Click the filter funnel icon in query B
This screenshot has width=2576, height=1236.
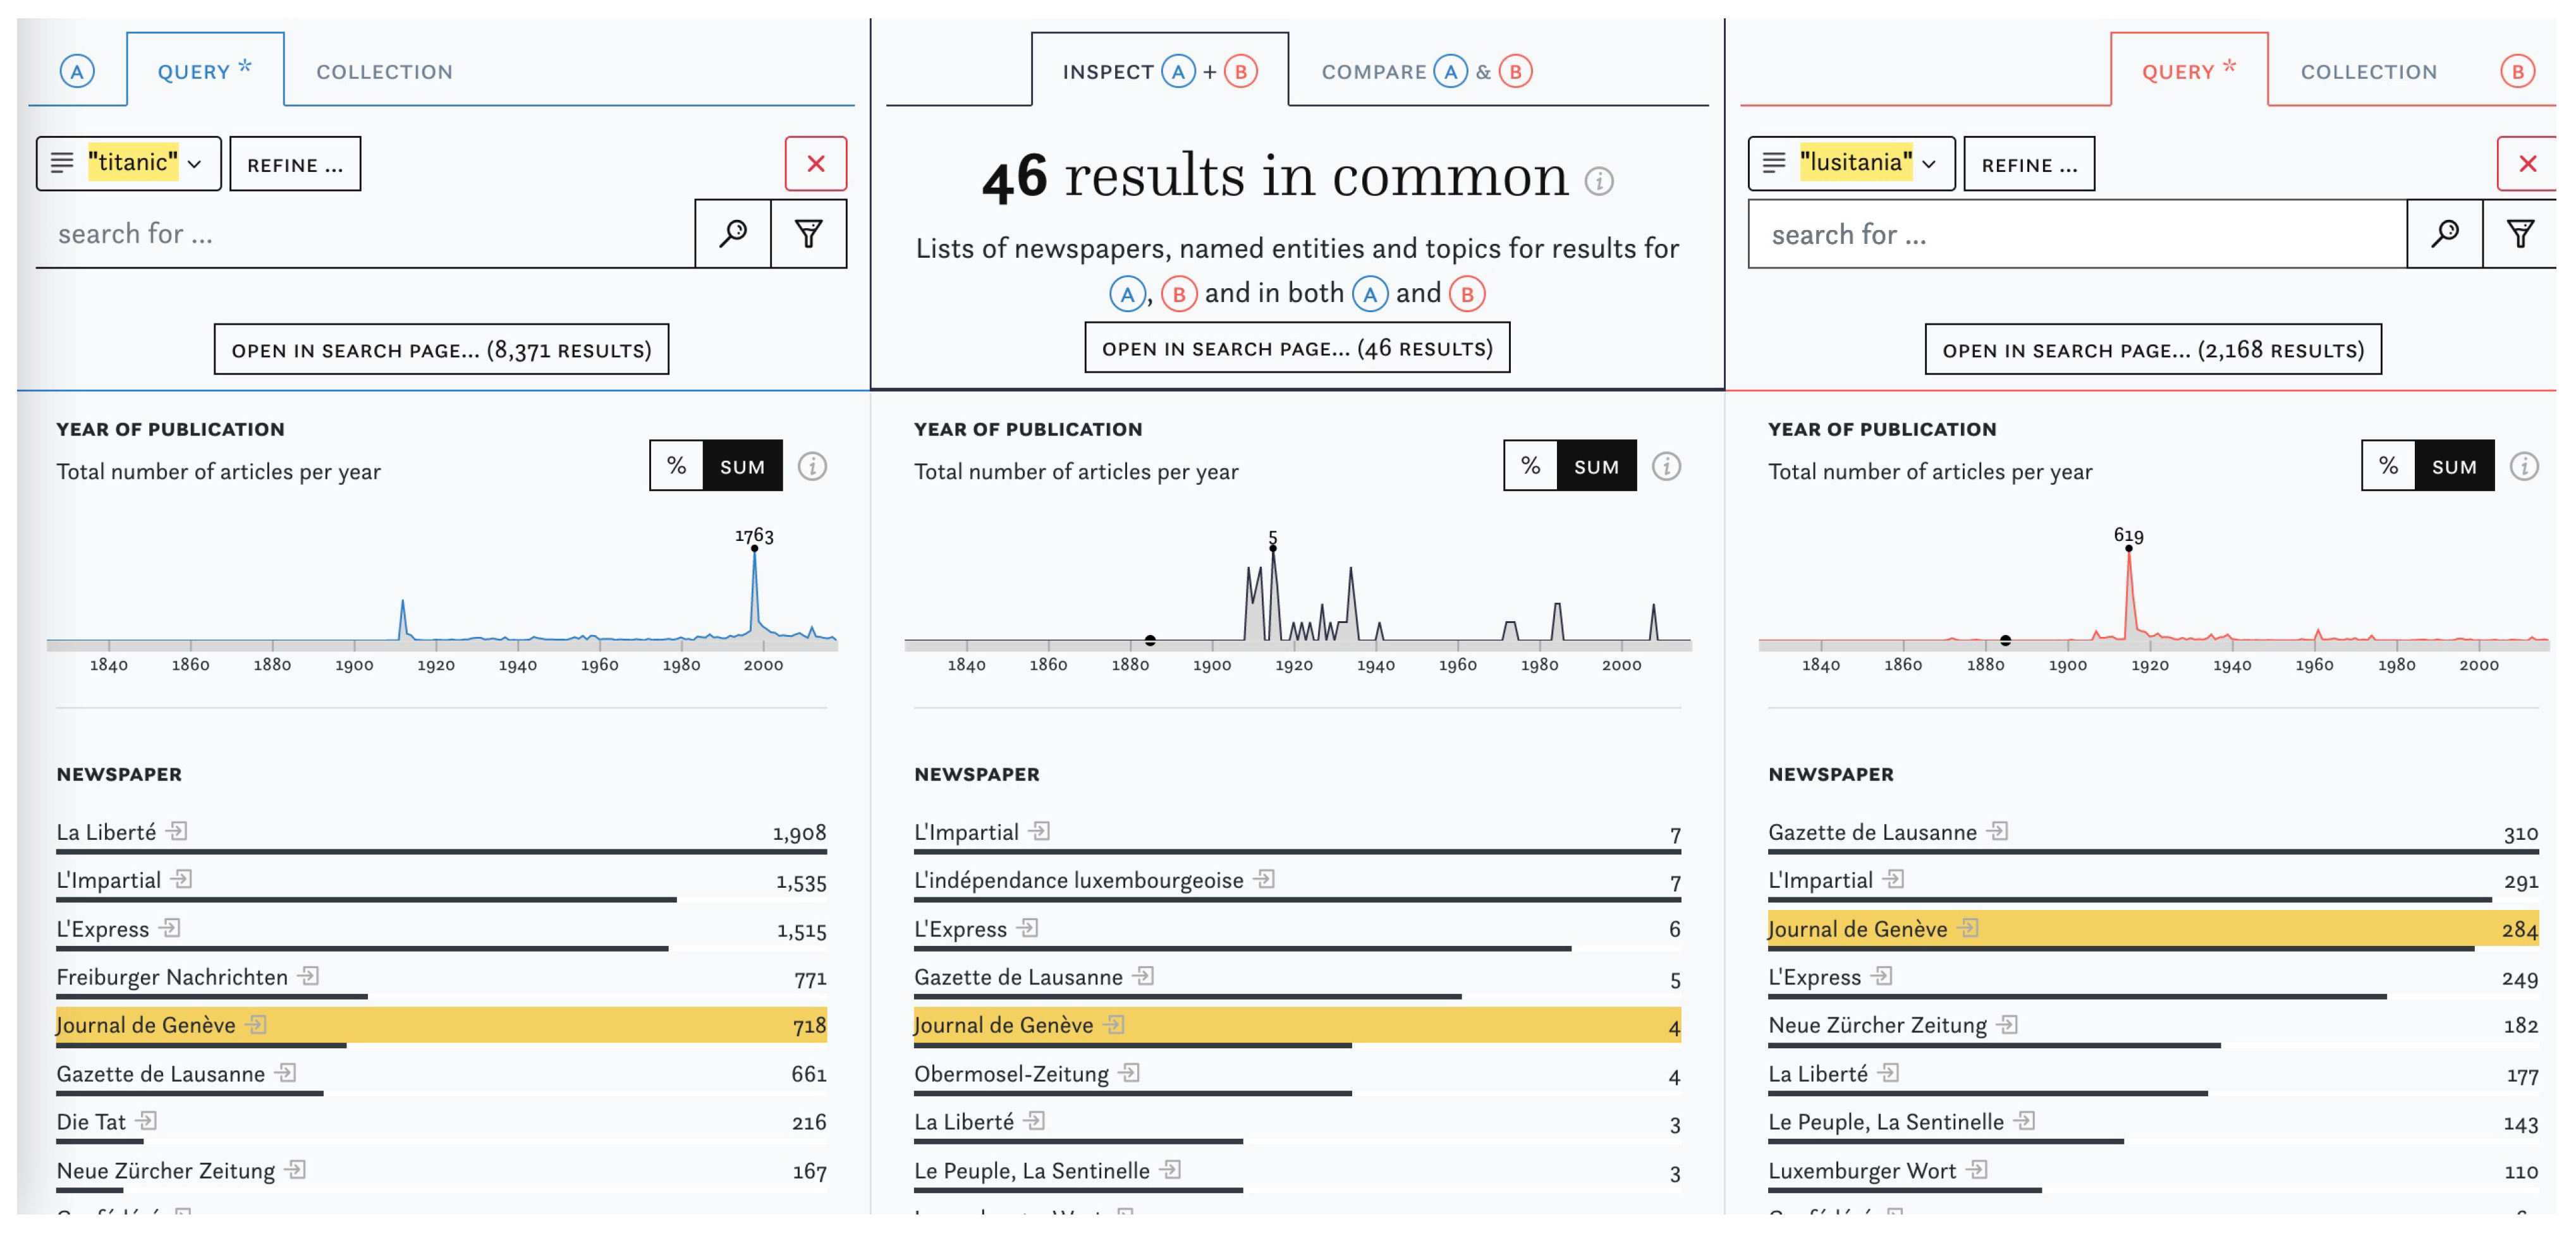(2520, 234)
